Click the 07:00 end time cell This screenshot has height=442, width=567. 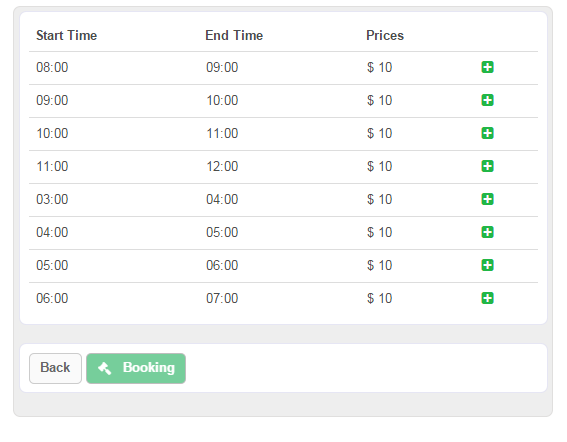point(222,298)
